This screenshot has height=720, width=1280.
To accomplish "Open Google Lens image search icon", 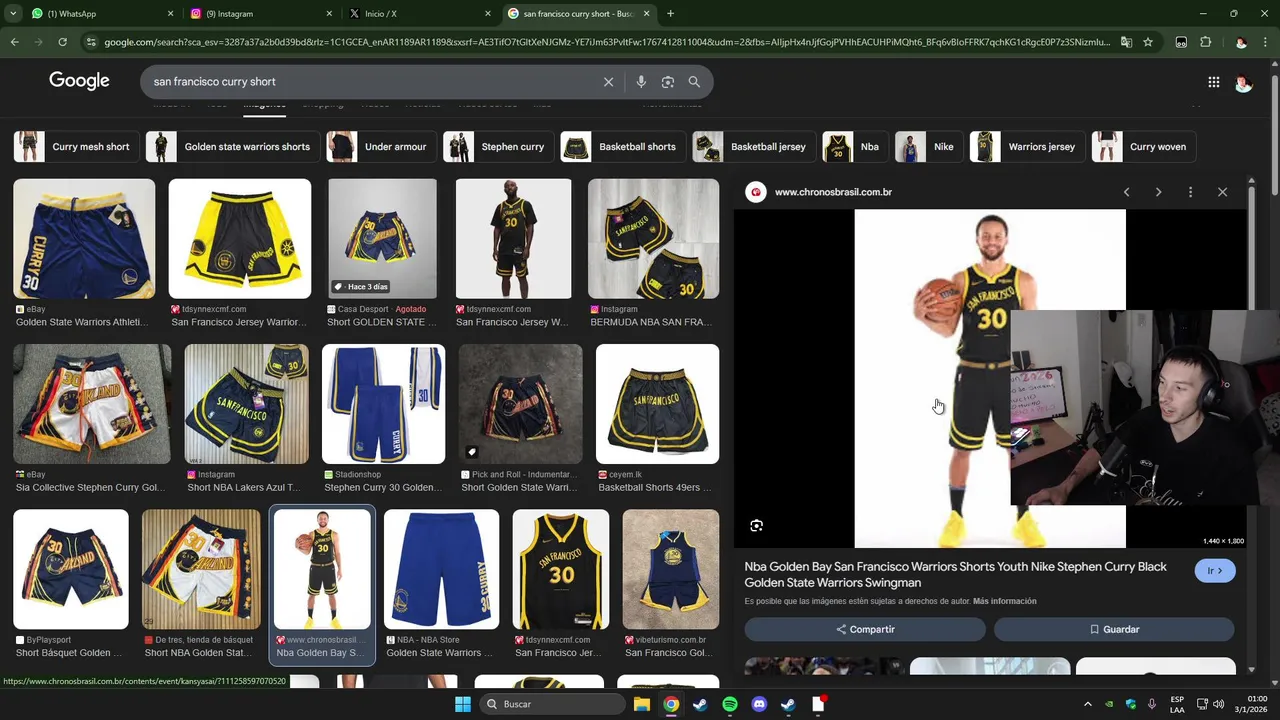I will coord(668,82).
